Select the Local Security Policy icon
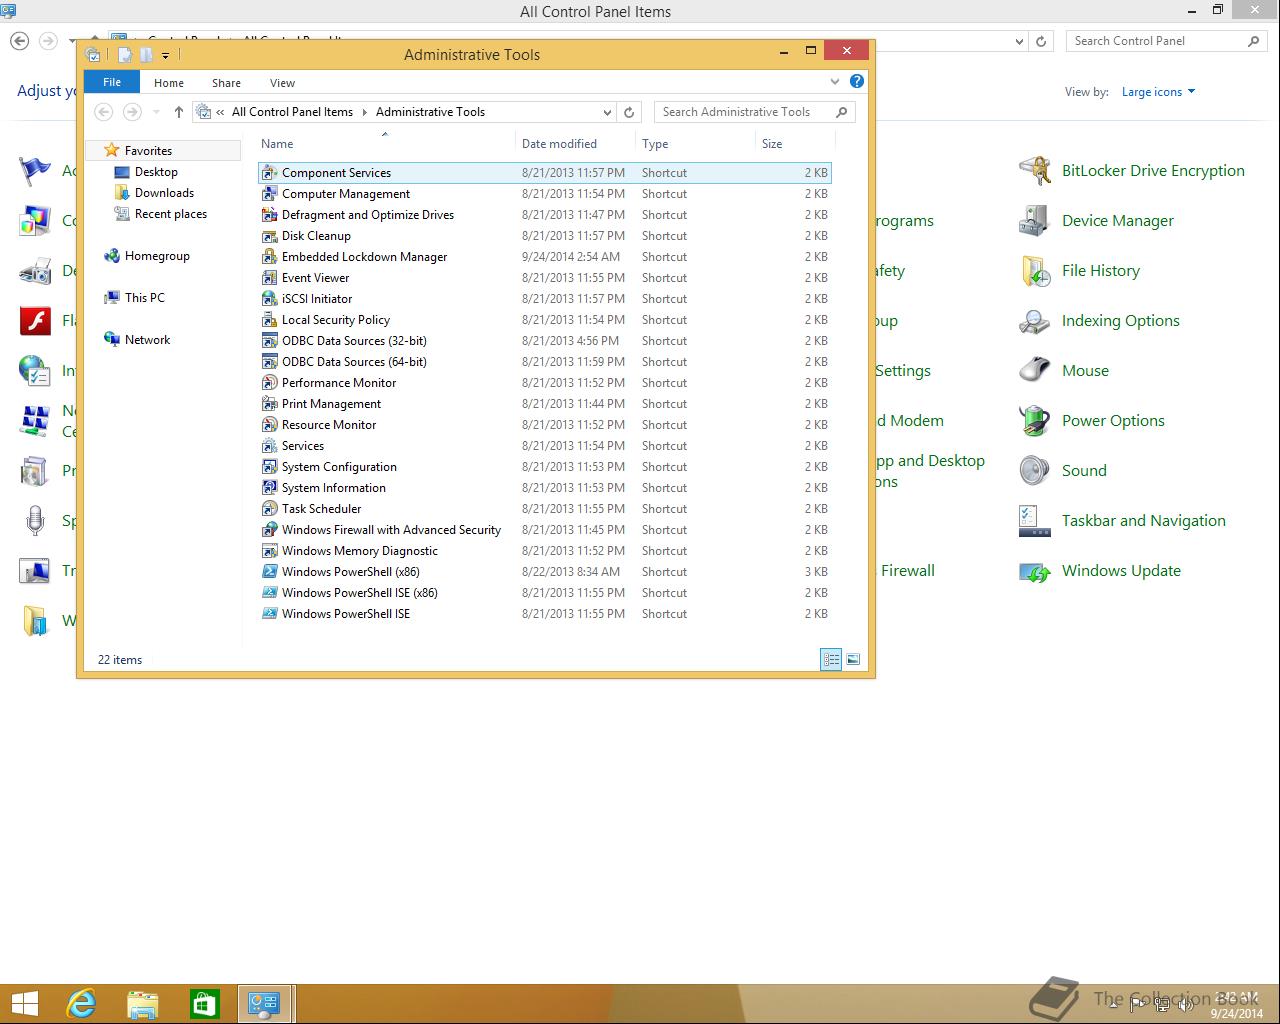Image resolution: width=1280 pixels, height=1024 pixels. pos(269,320)
